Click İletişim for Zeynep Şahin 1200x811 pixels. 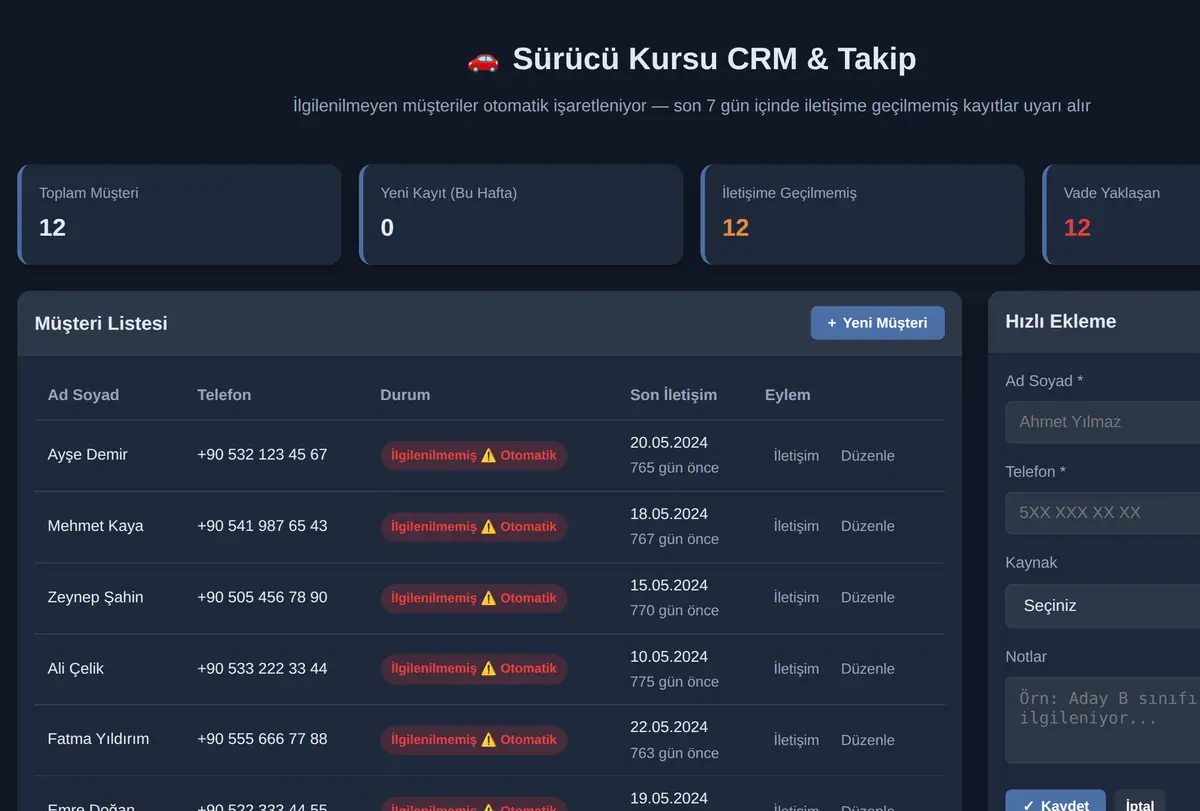pyautogui.click(x=796, y=597)
